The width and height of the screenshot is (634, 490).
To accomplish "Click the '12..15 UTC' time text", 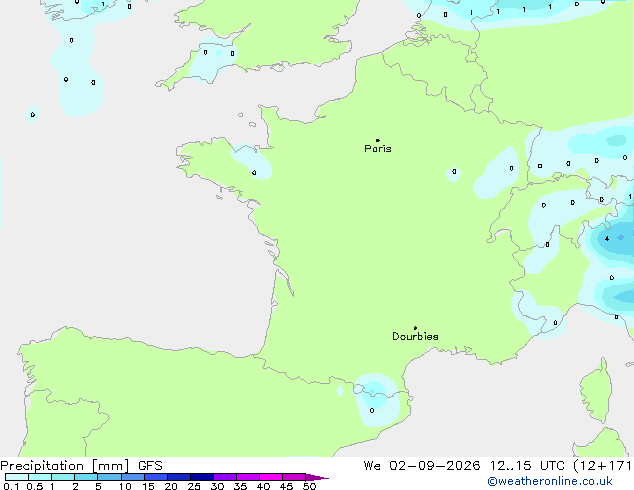I will pos(527,466).
